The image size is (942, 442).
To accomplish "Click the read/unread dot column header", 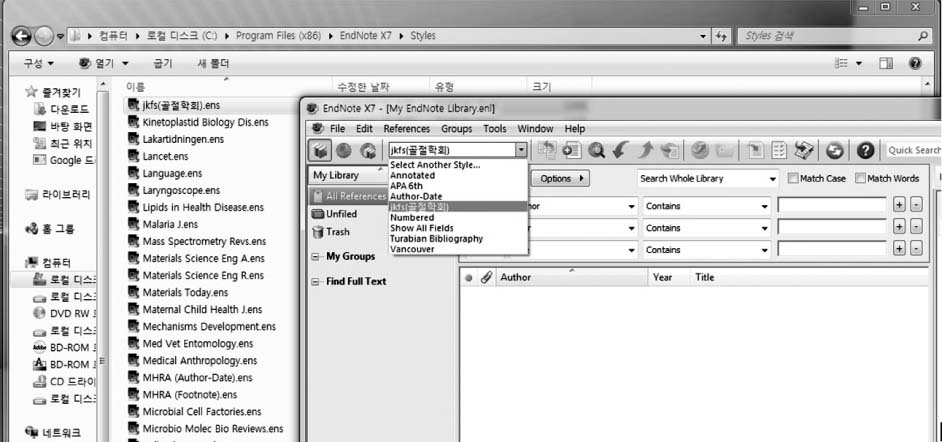I will coord(469,277).
